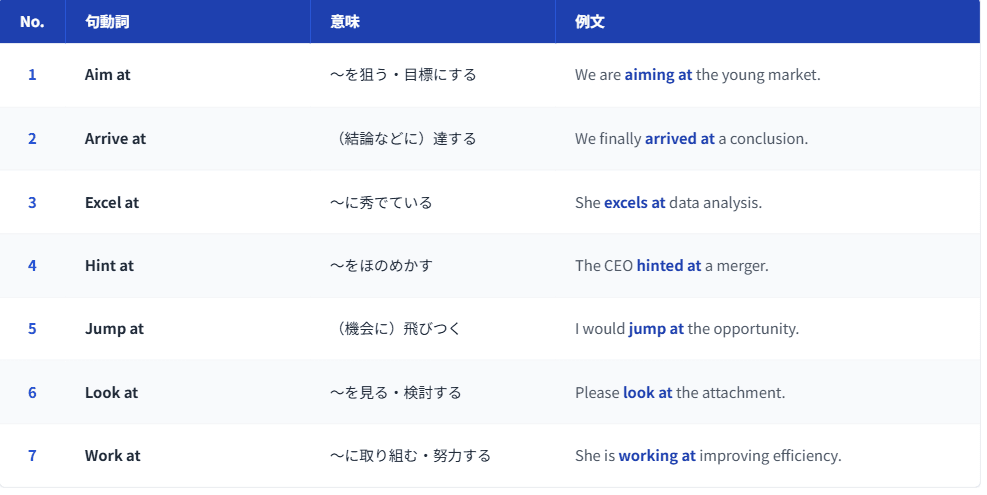Viewport: 987px width, 495px height.
Task: Select the "Arrive at" phrasal verb cell
Action: pos(115,139)
